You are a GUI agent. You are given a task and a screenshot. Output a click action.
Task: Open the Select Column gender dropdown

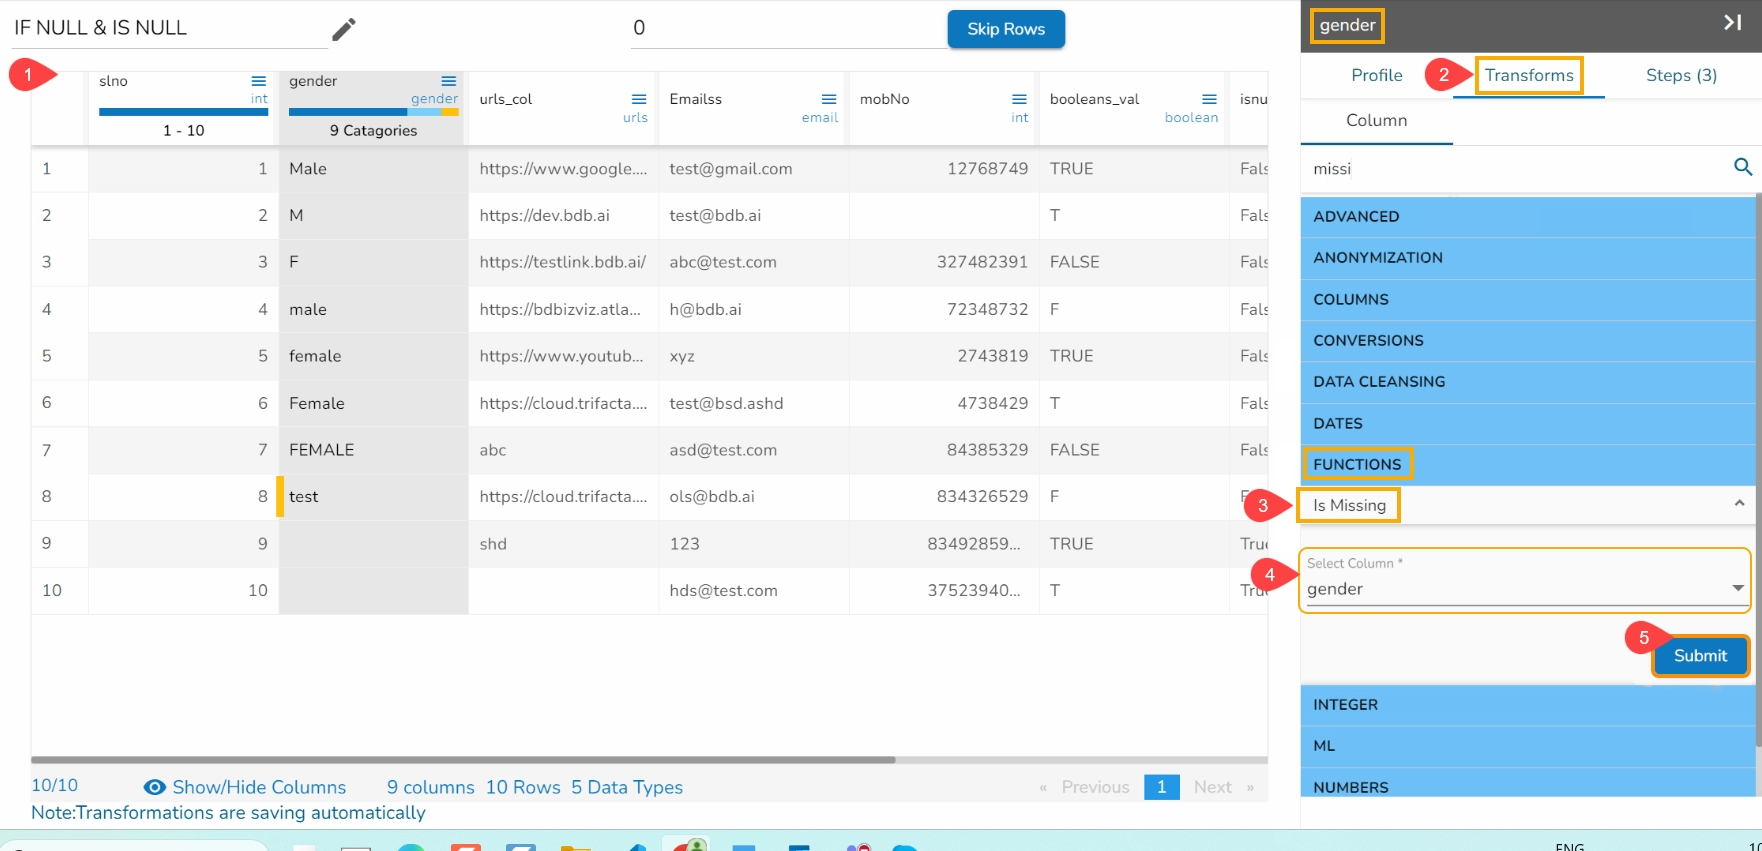click(x=1737, y=588)
